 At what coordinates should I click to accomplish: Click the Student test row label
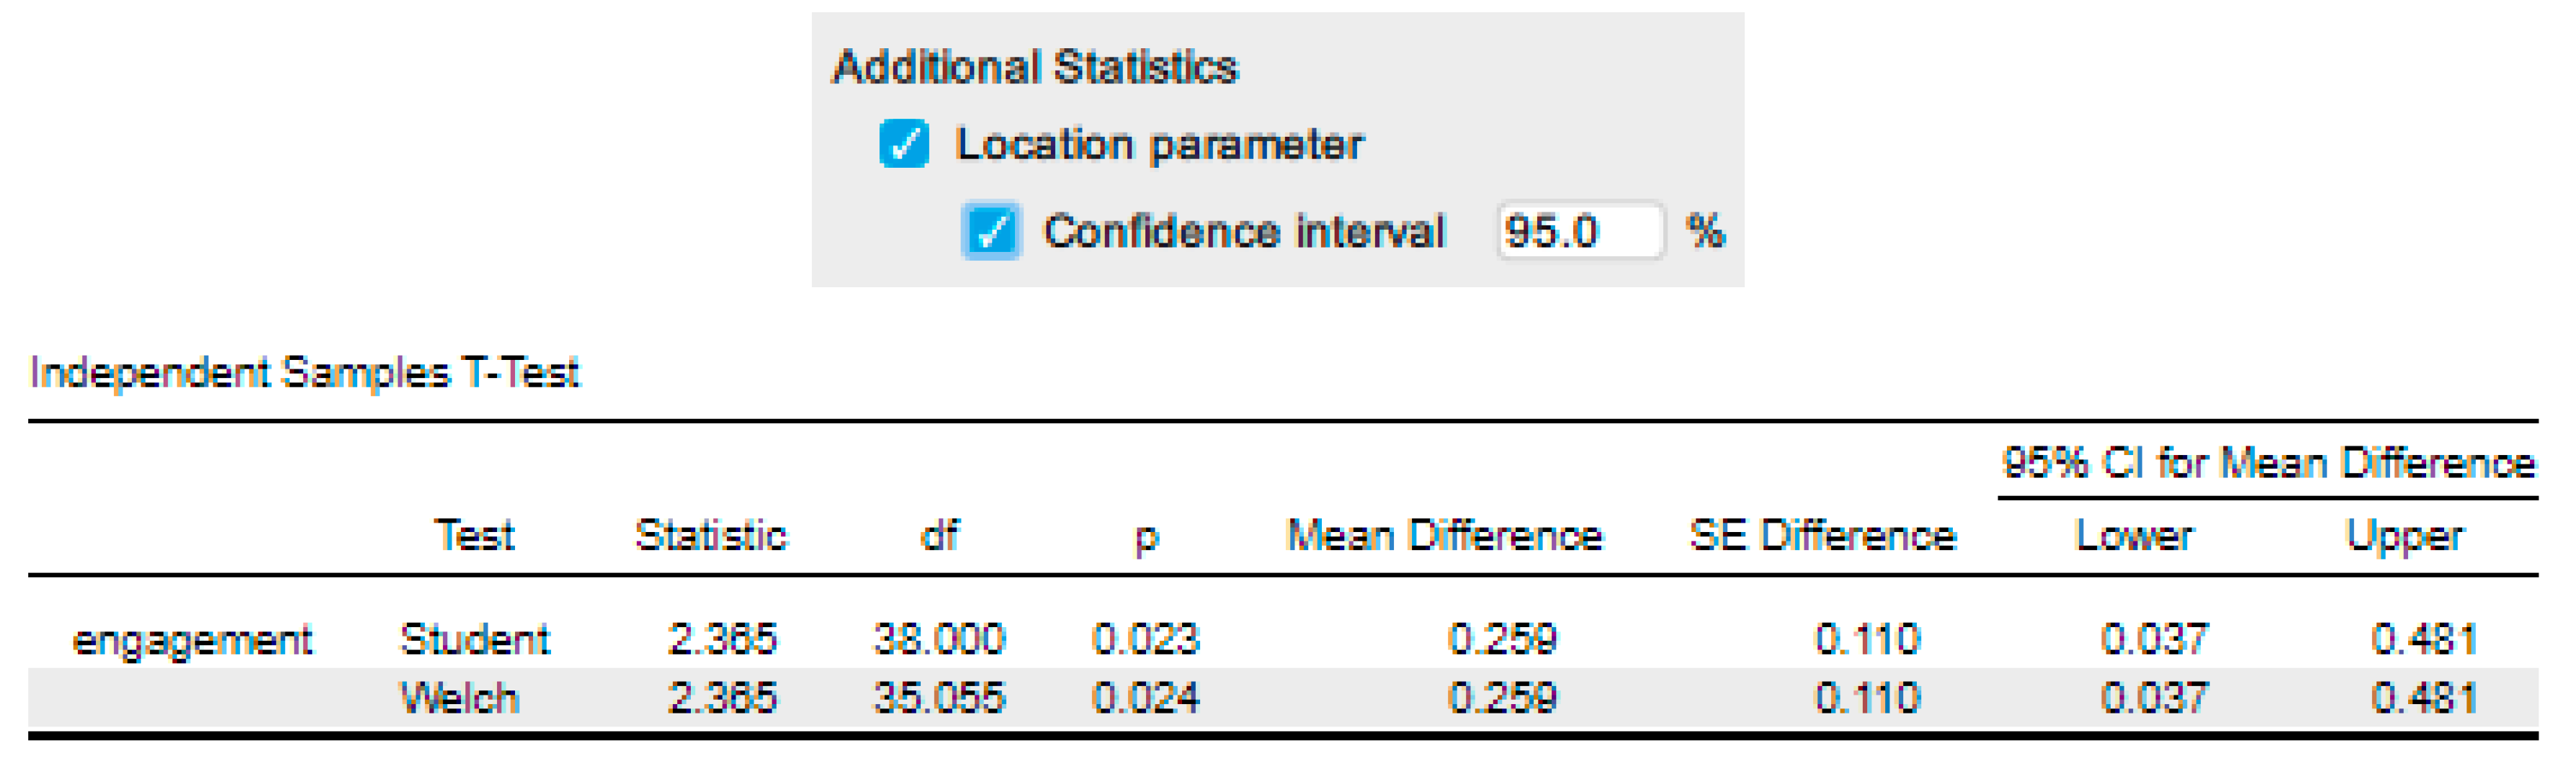[x=475, y=639]
